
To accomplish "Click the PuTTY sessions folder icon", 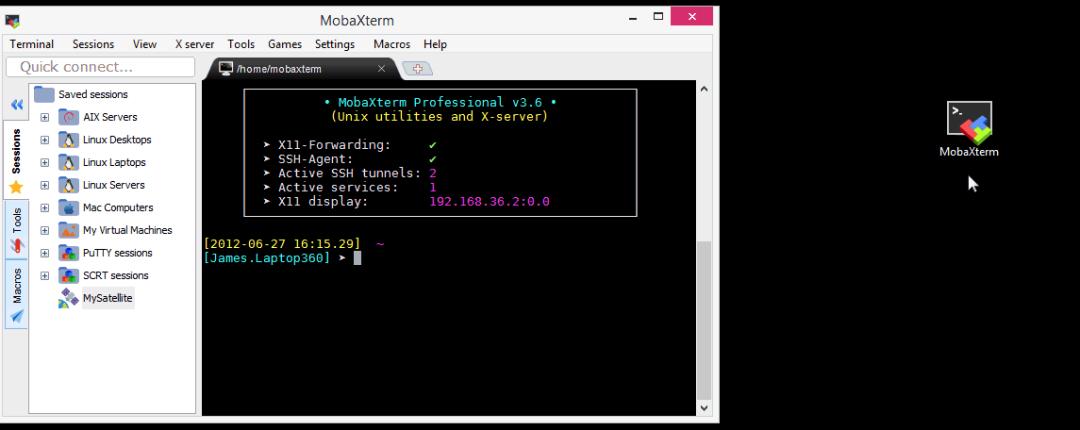I will pos(68,253).
